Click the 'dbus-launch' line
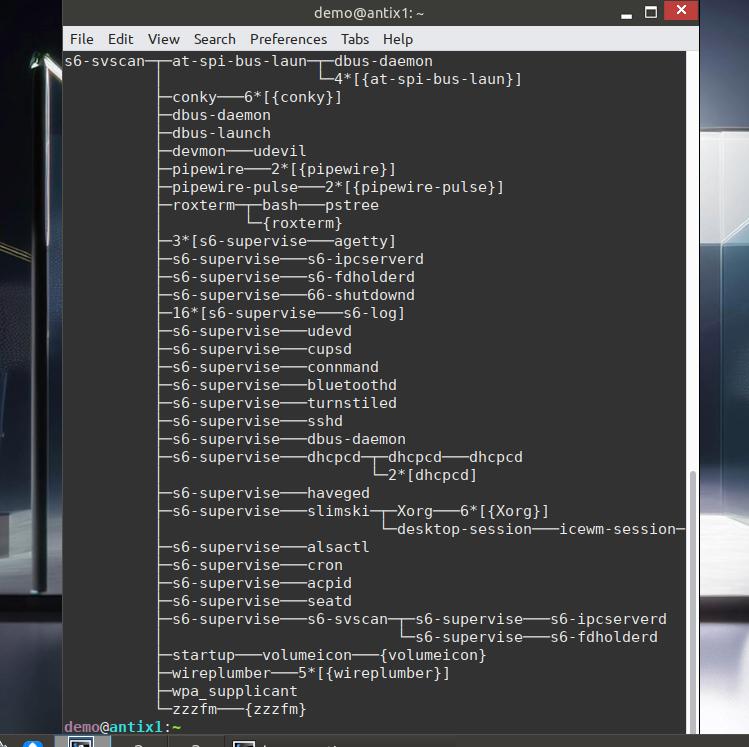The height and width of the screenshot is (747, 749). click(221, 133)
